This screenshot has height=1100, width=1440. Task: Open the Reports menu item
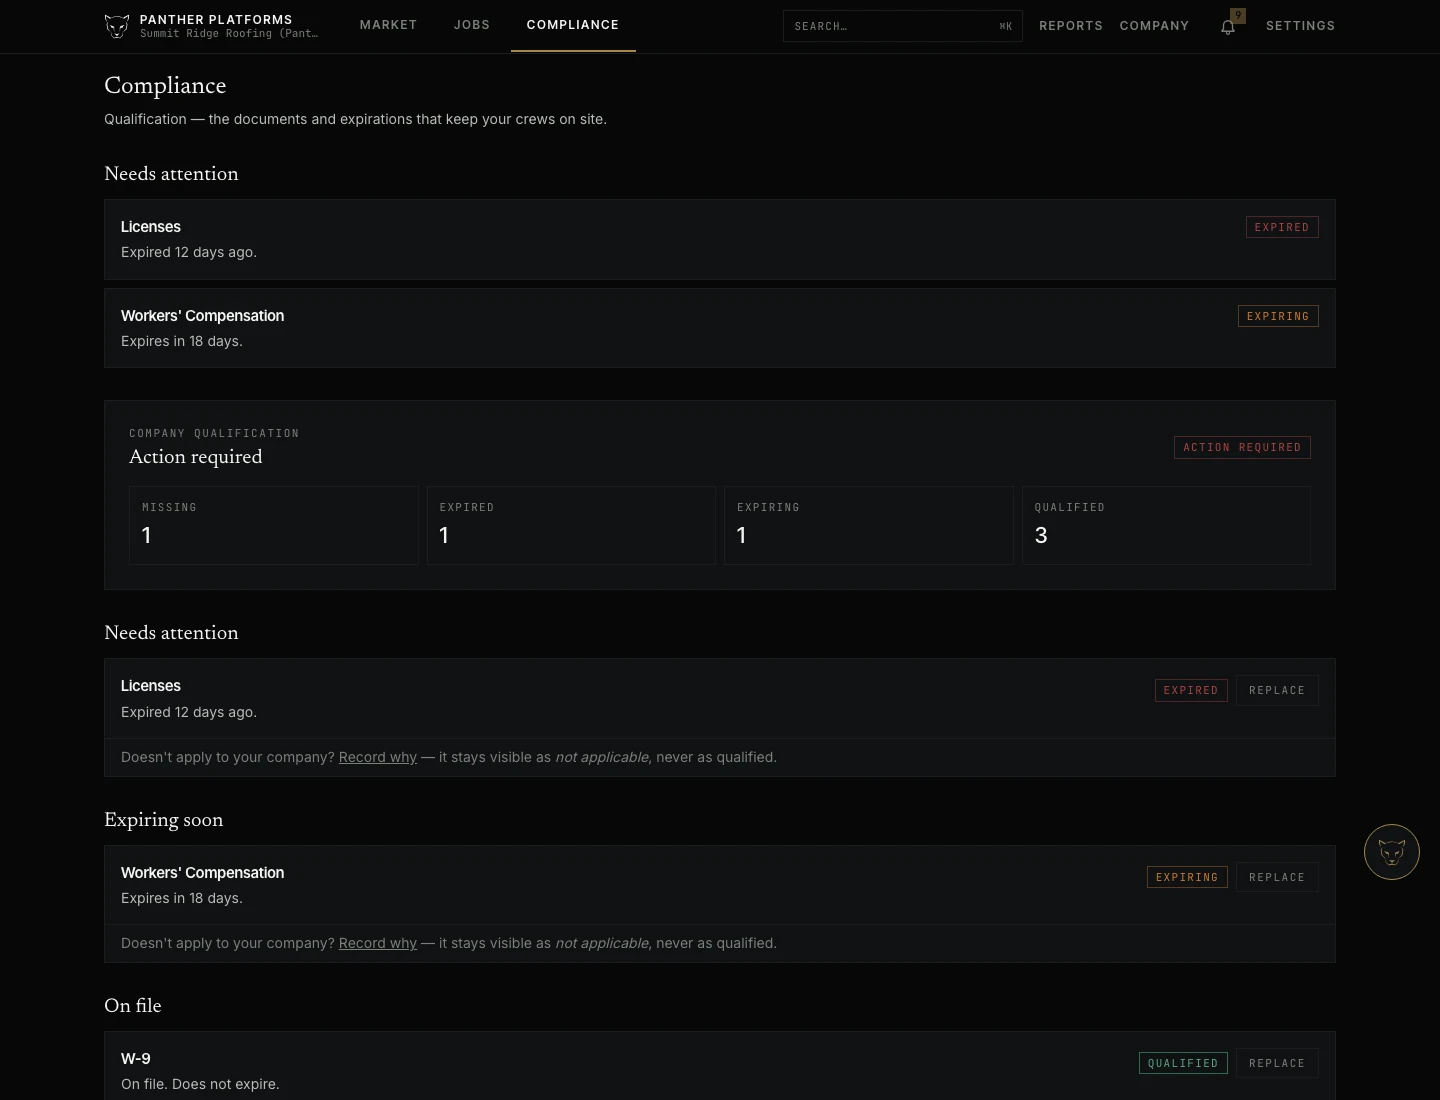click(1071, 26)
